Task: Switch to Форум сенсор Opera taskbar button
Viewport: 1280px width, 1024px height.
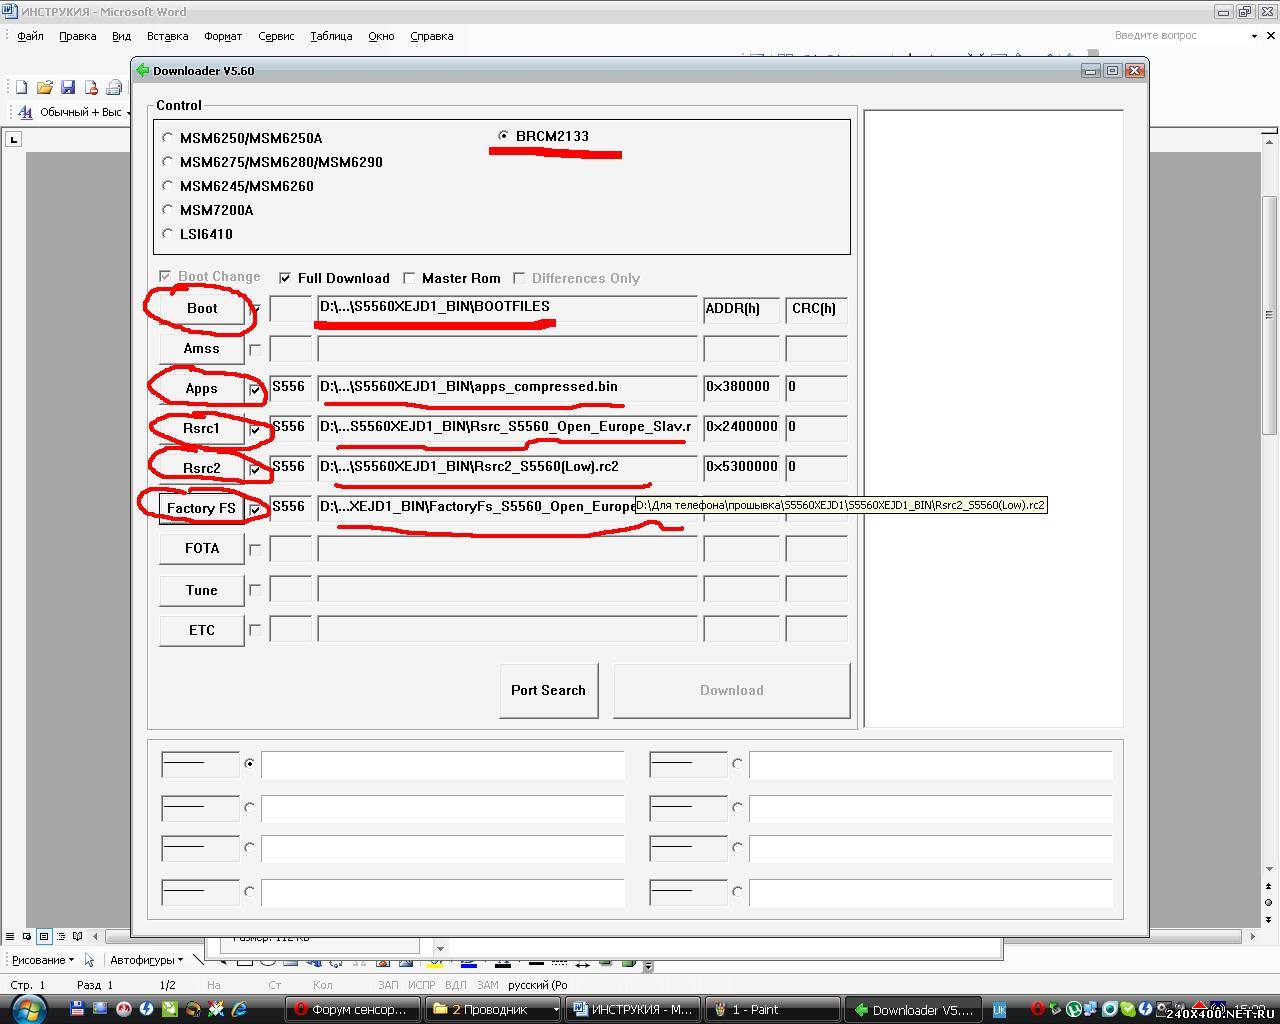Action: (x=351, y=1010)
